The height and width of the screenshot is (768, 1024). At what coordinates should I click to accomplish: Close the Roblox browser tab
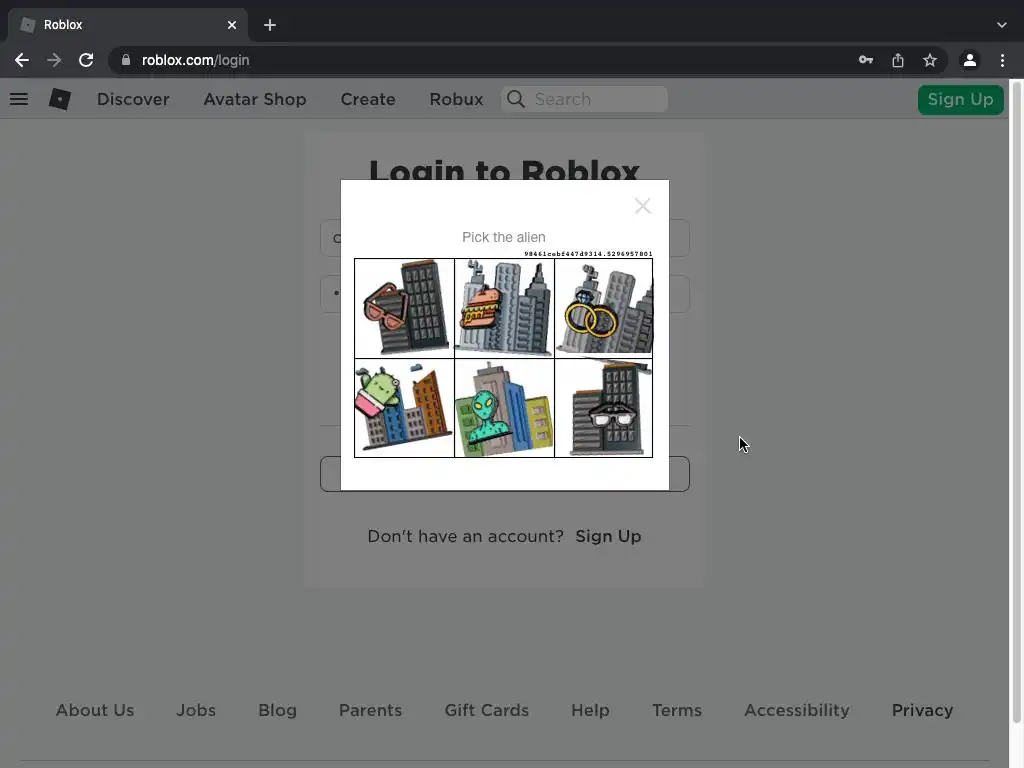[x=232, y=25]
